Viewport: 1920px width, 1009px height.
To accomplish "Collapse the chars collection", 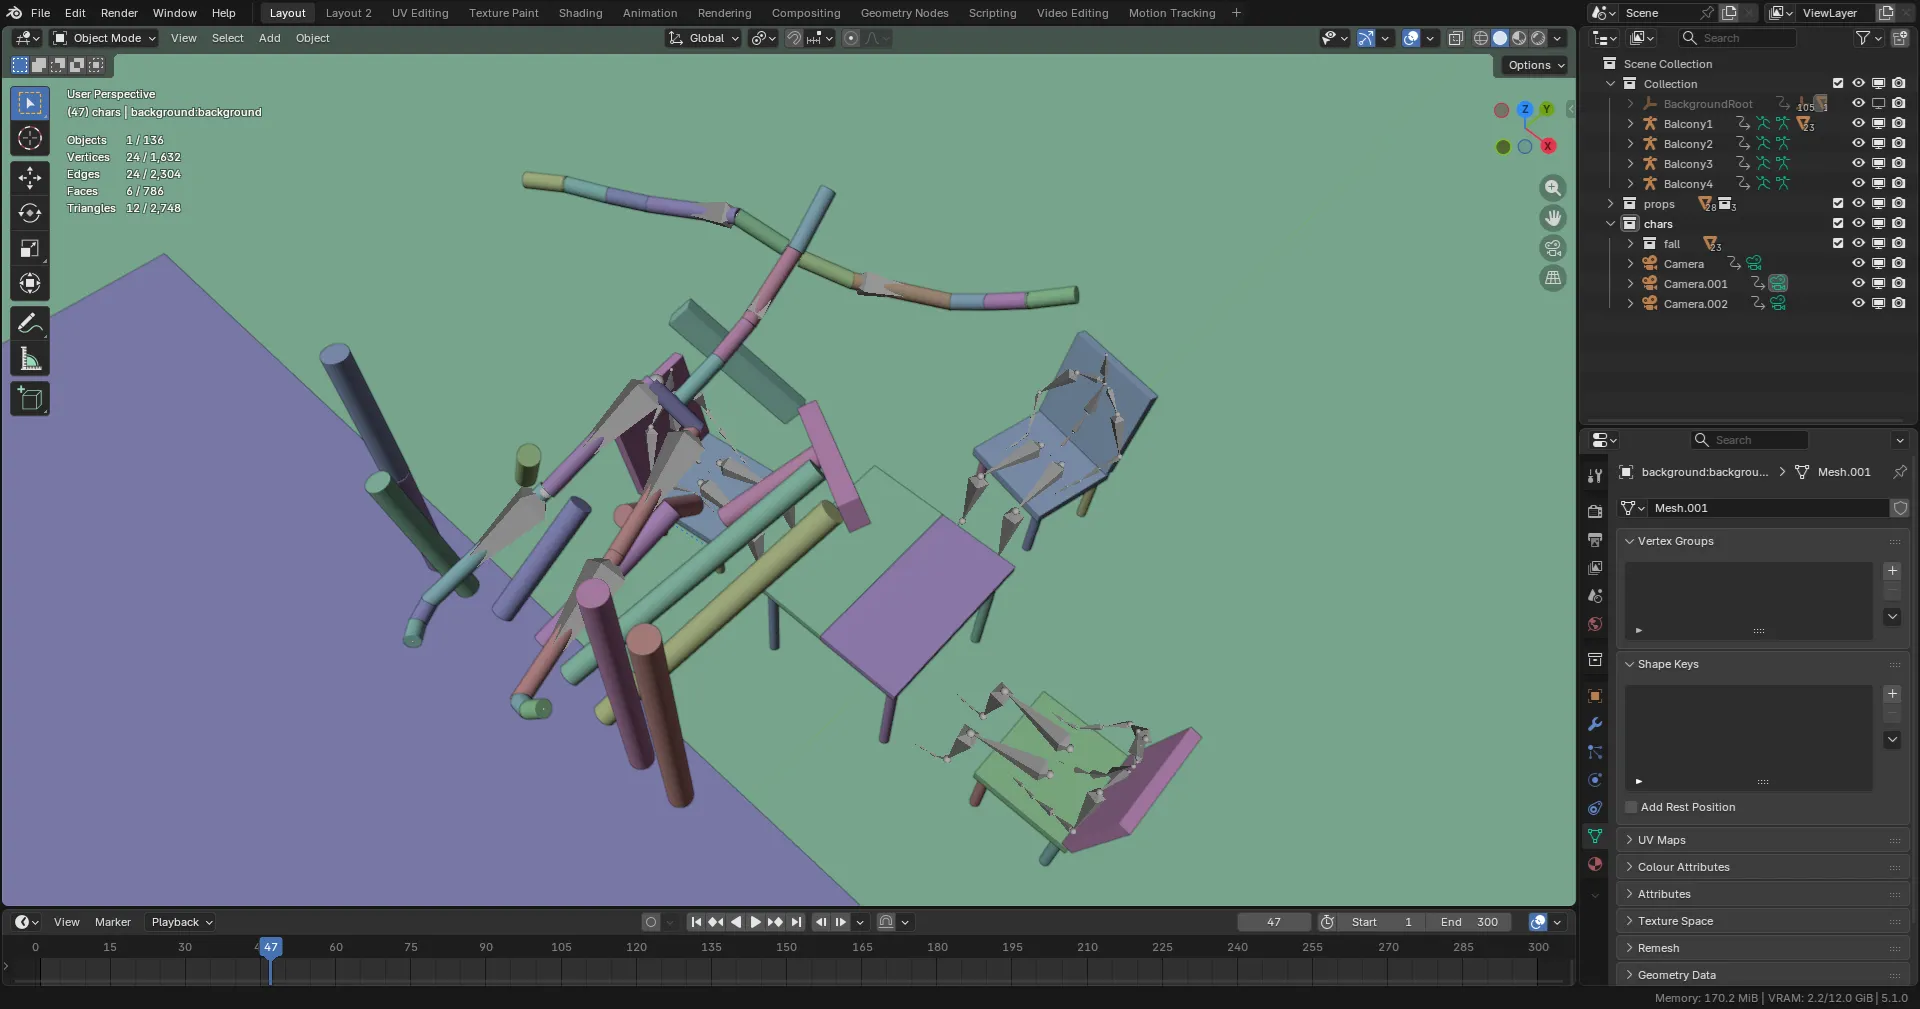I will (x=1610, y=224).
